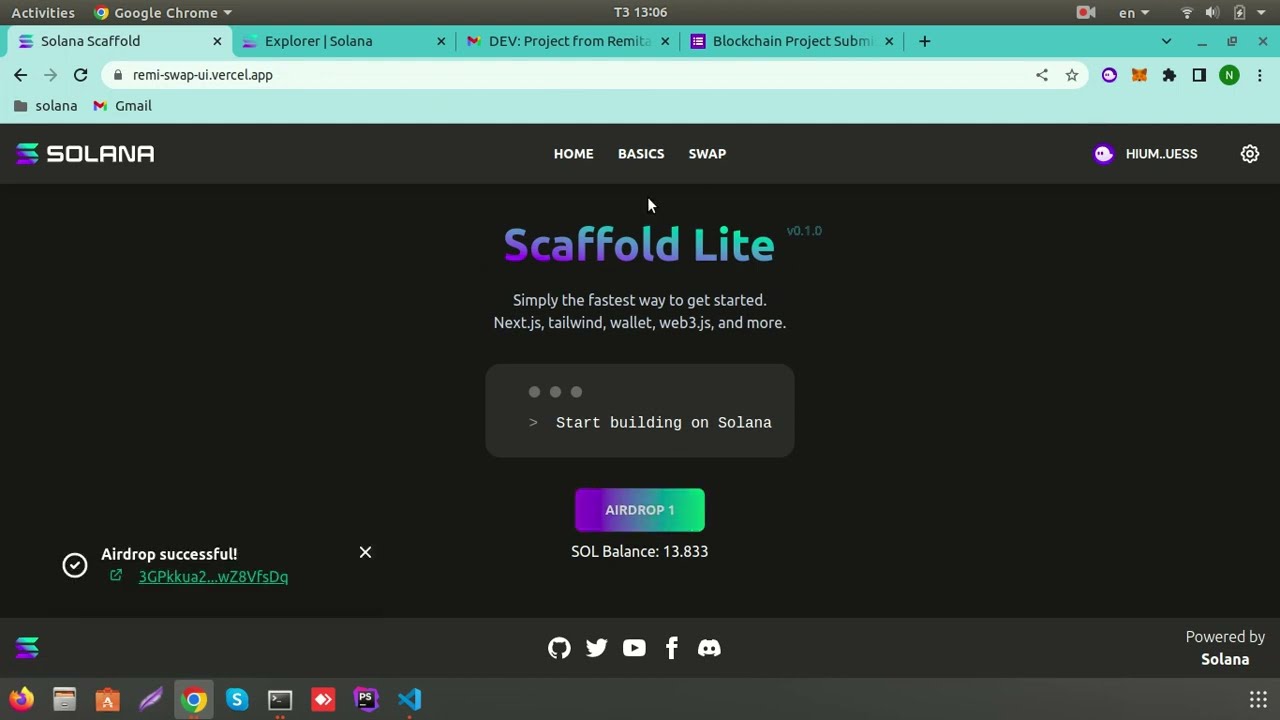This screenshot has height=720, width=1280.
Task: Open the en language dropdown
Action: pos(1133,13)
